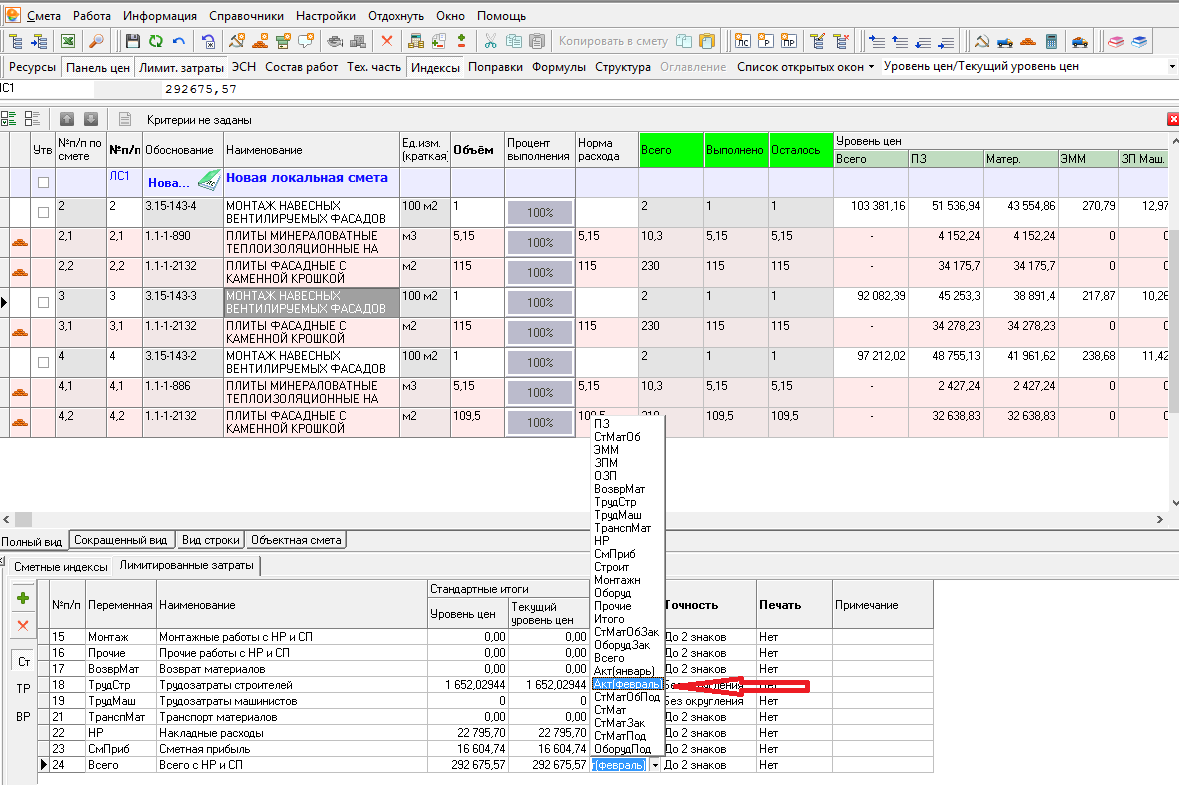This screenshot has width=1179, height=785.
Task: Click the 100% progress bar of row 3
Action: pyautogui.click(x=540, y=302)
